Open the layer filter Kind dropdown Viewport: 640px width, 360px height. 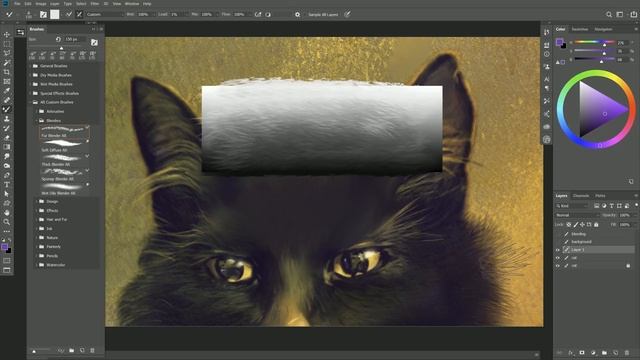pos(572,206)
